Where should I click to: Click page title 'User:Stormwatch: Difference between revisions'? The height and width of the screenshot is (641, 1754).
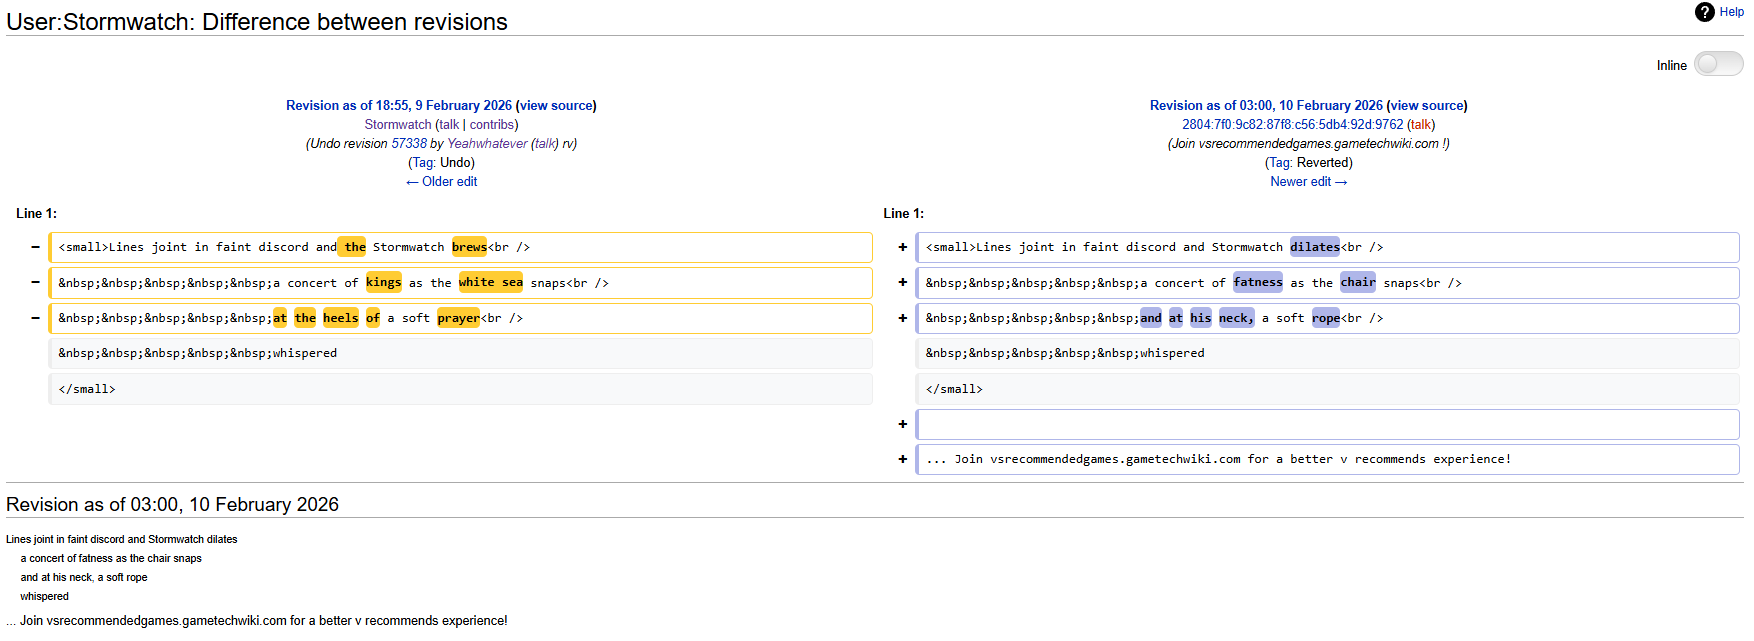pos(257,21)
